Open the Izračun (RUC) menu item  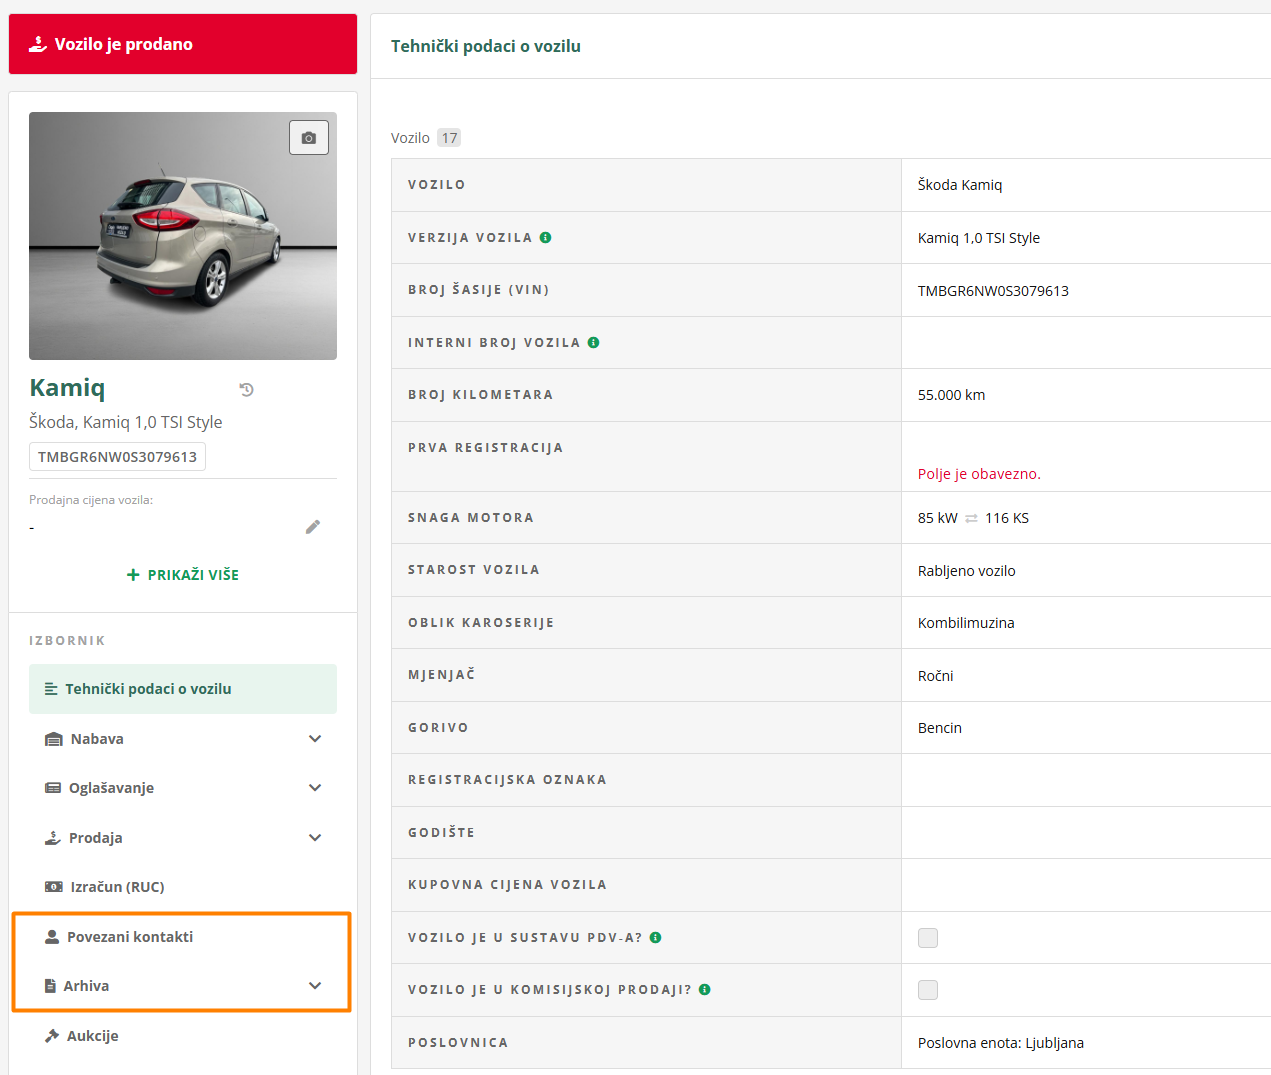117,887
